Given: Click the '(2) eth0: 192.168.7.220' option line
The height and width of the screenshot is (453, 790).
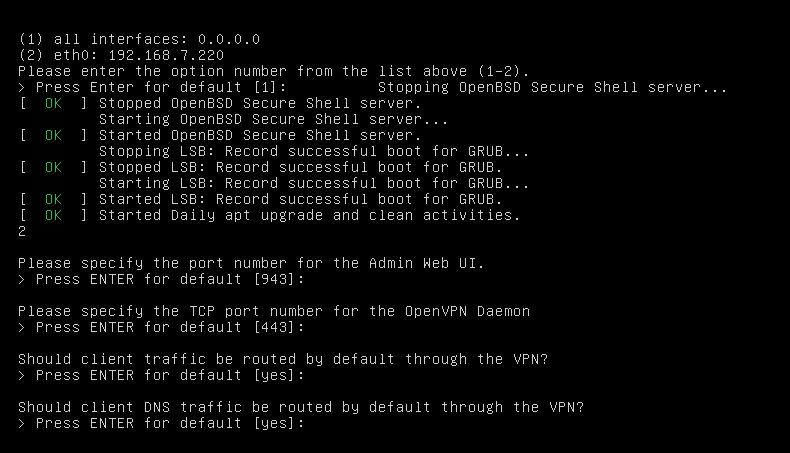Looking at the screenshot, I should 121,55.
